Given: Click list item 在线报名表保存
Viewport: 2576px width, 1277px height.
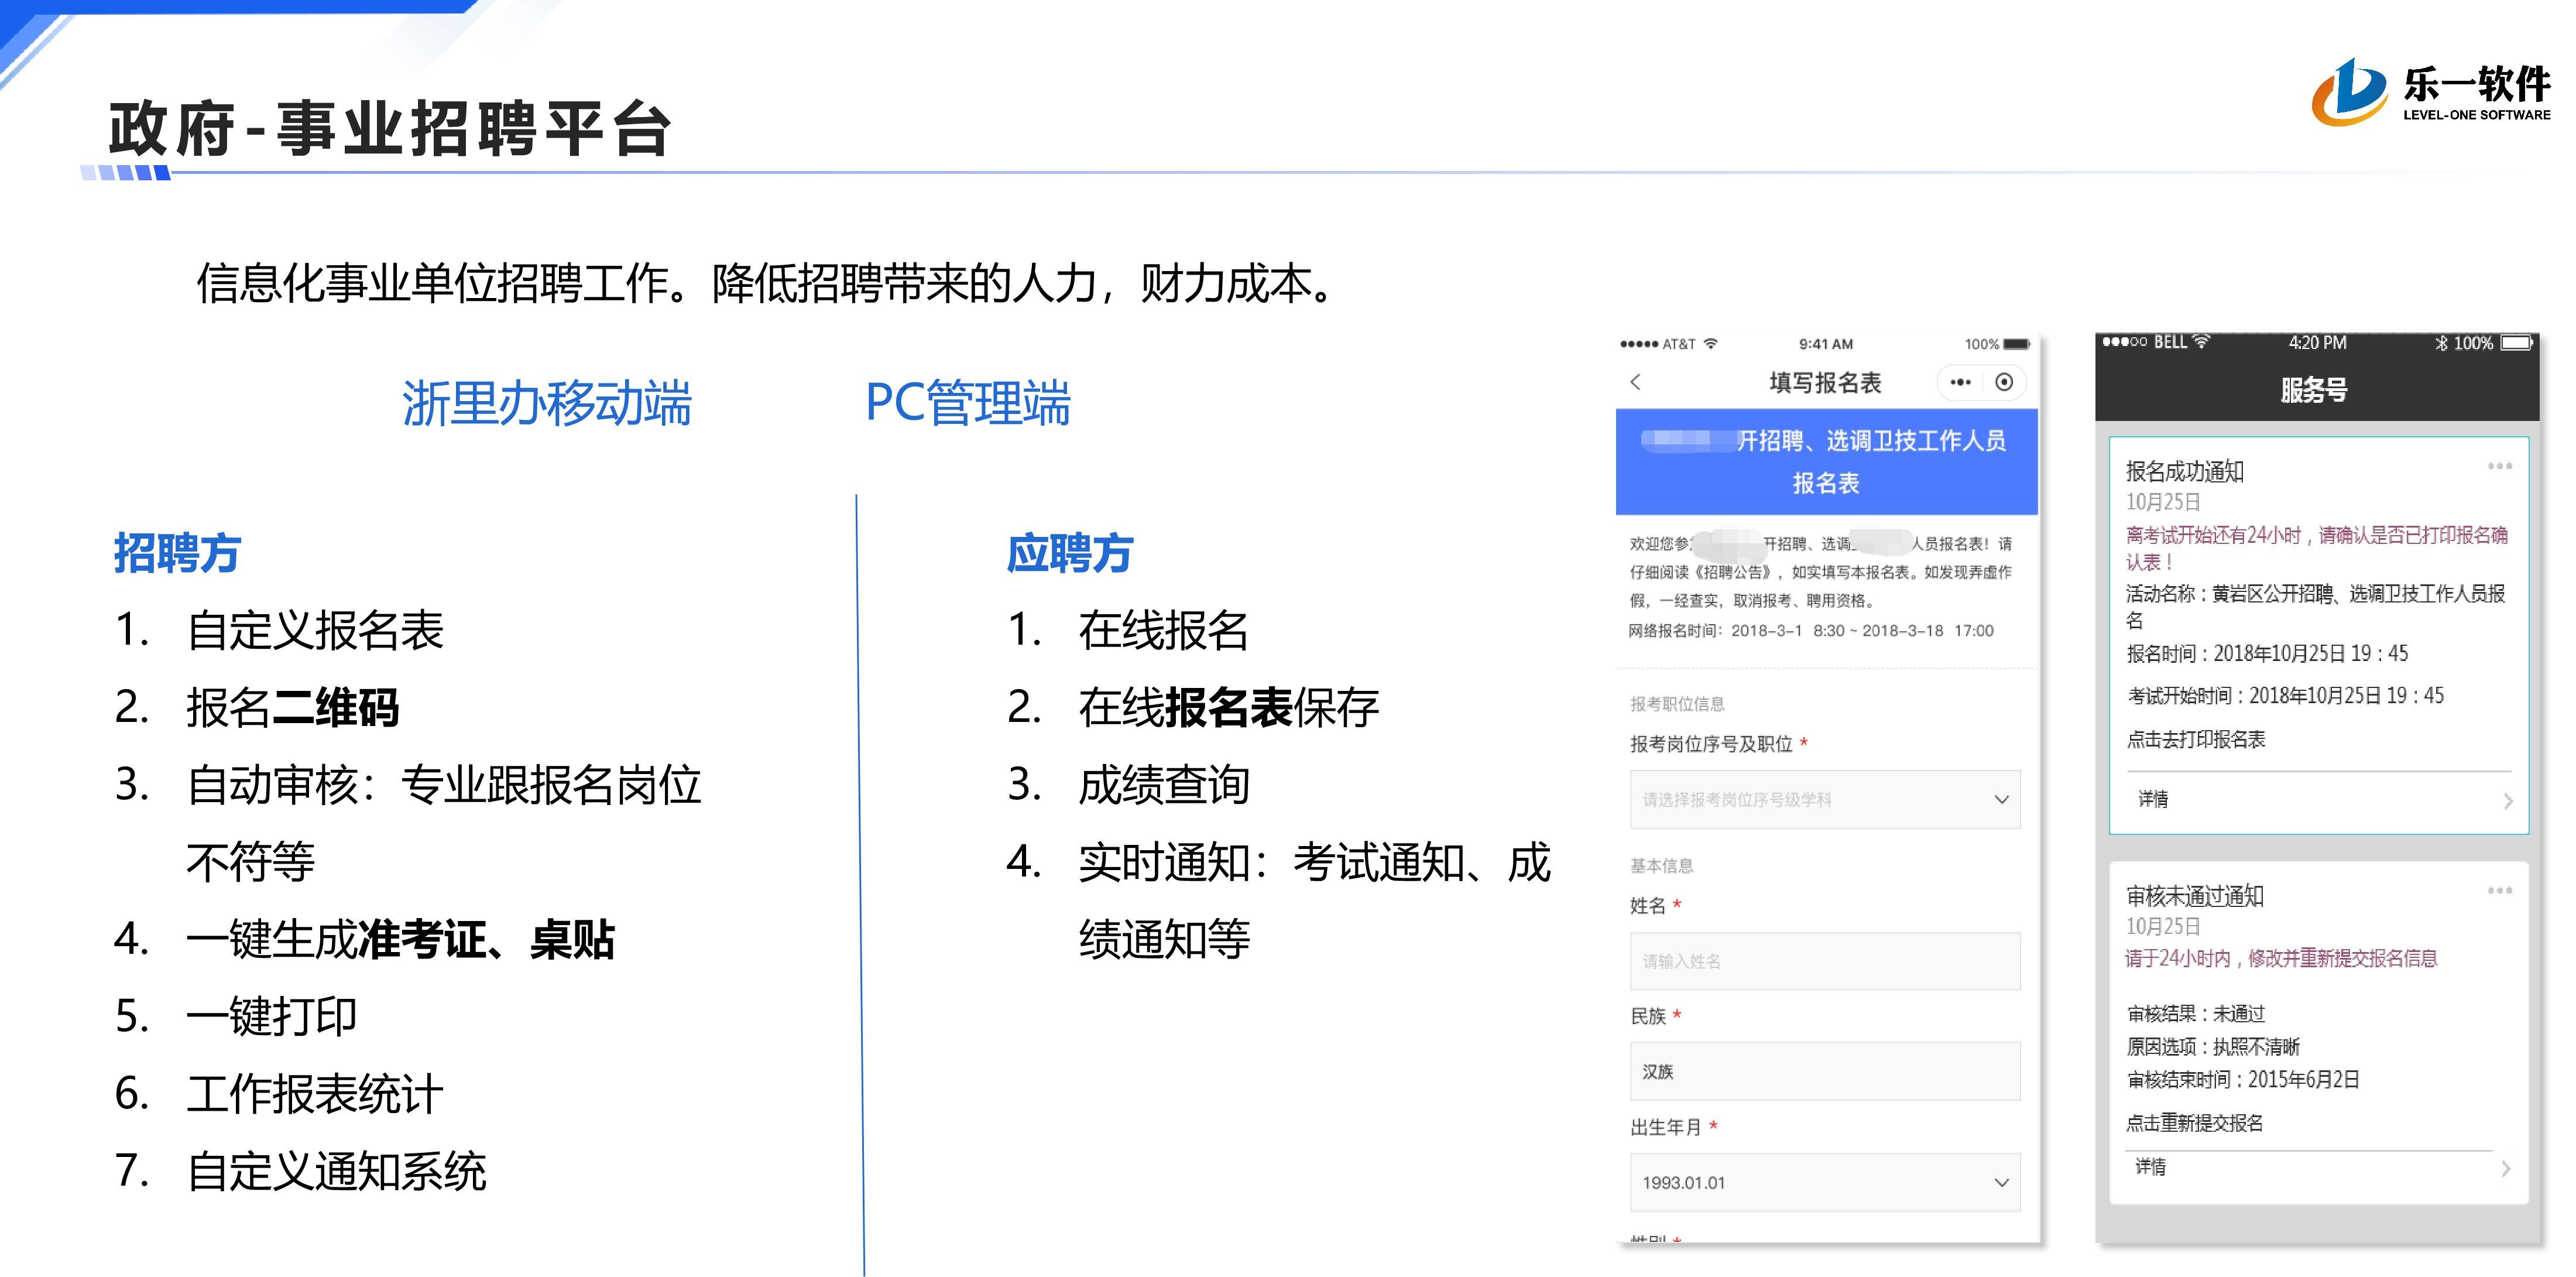Looking at the screenshot, I should point(1228,707).
